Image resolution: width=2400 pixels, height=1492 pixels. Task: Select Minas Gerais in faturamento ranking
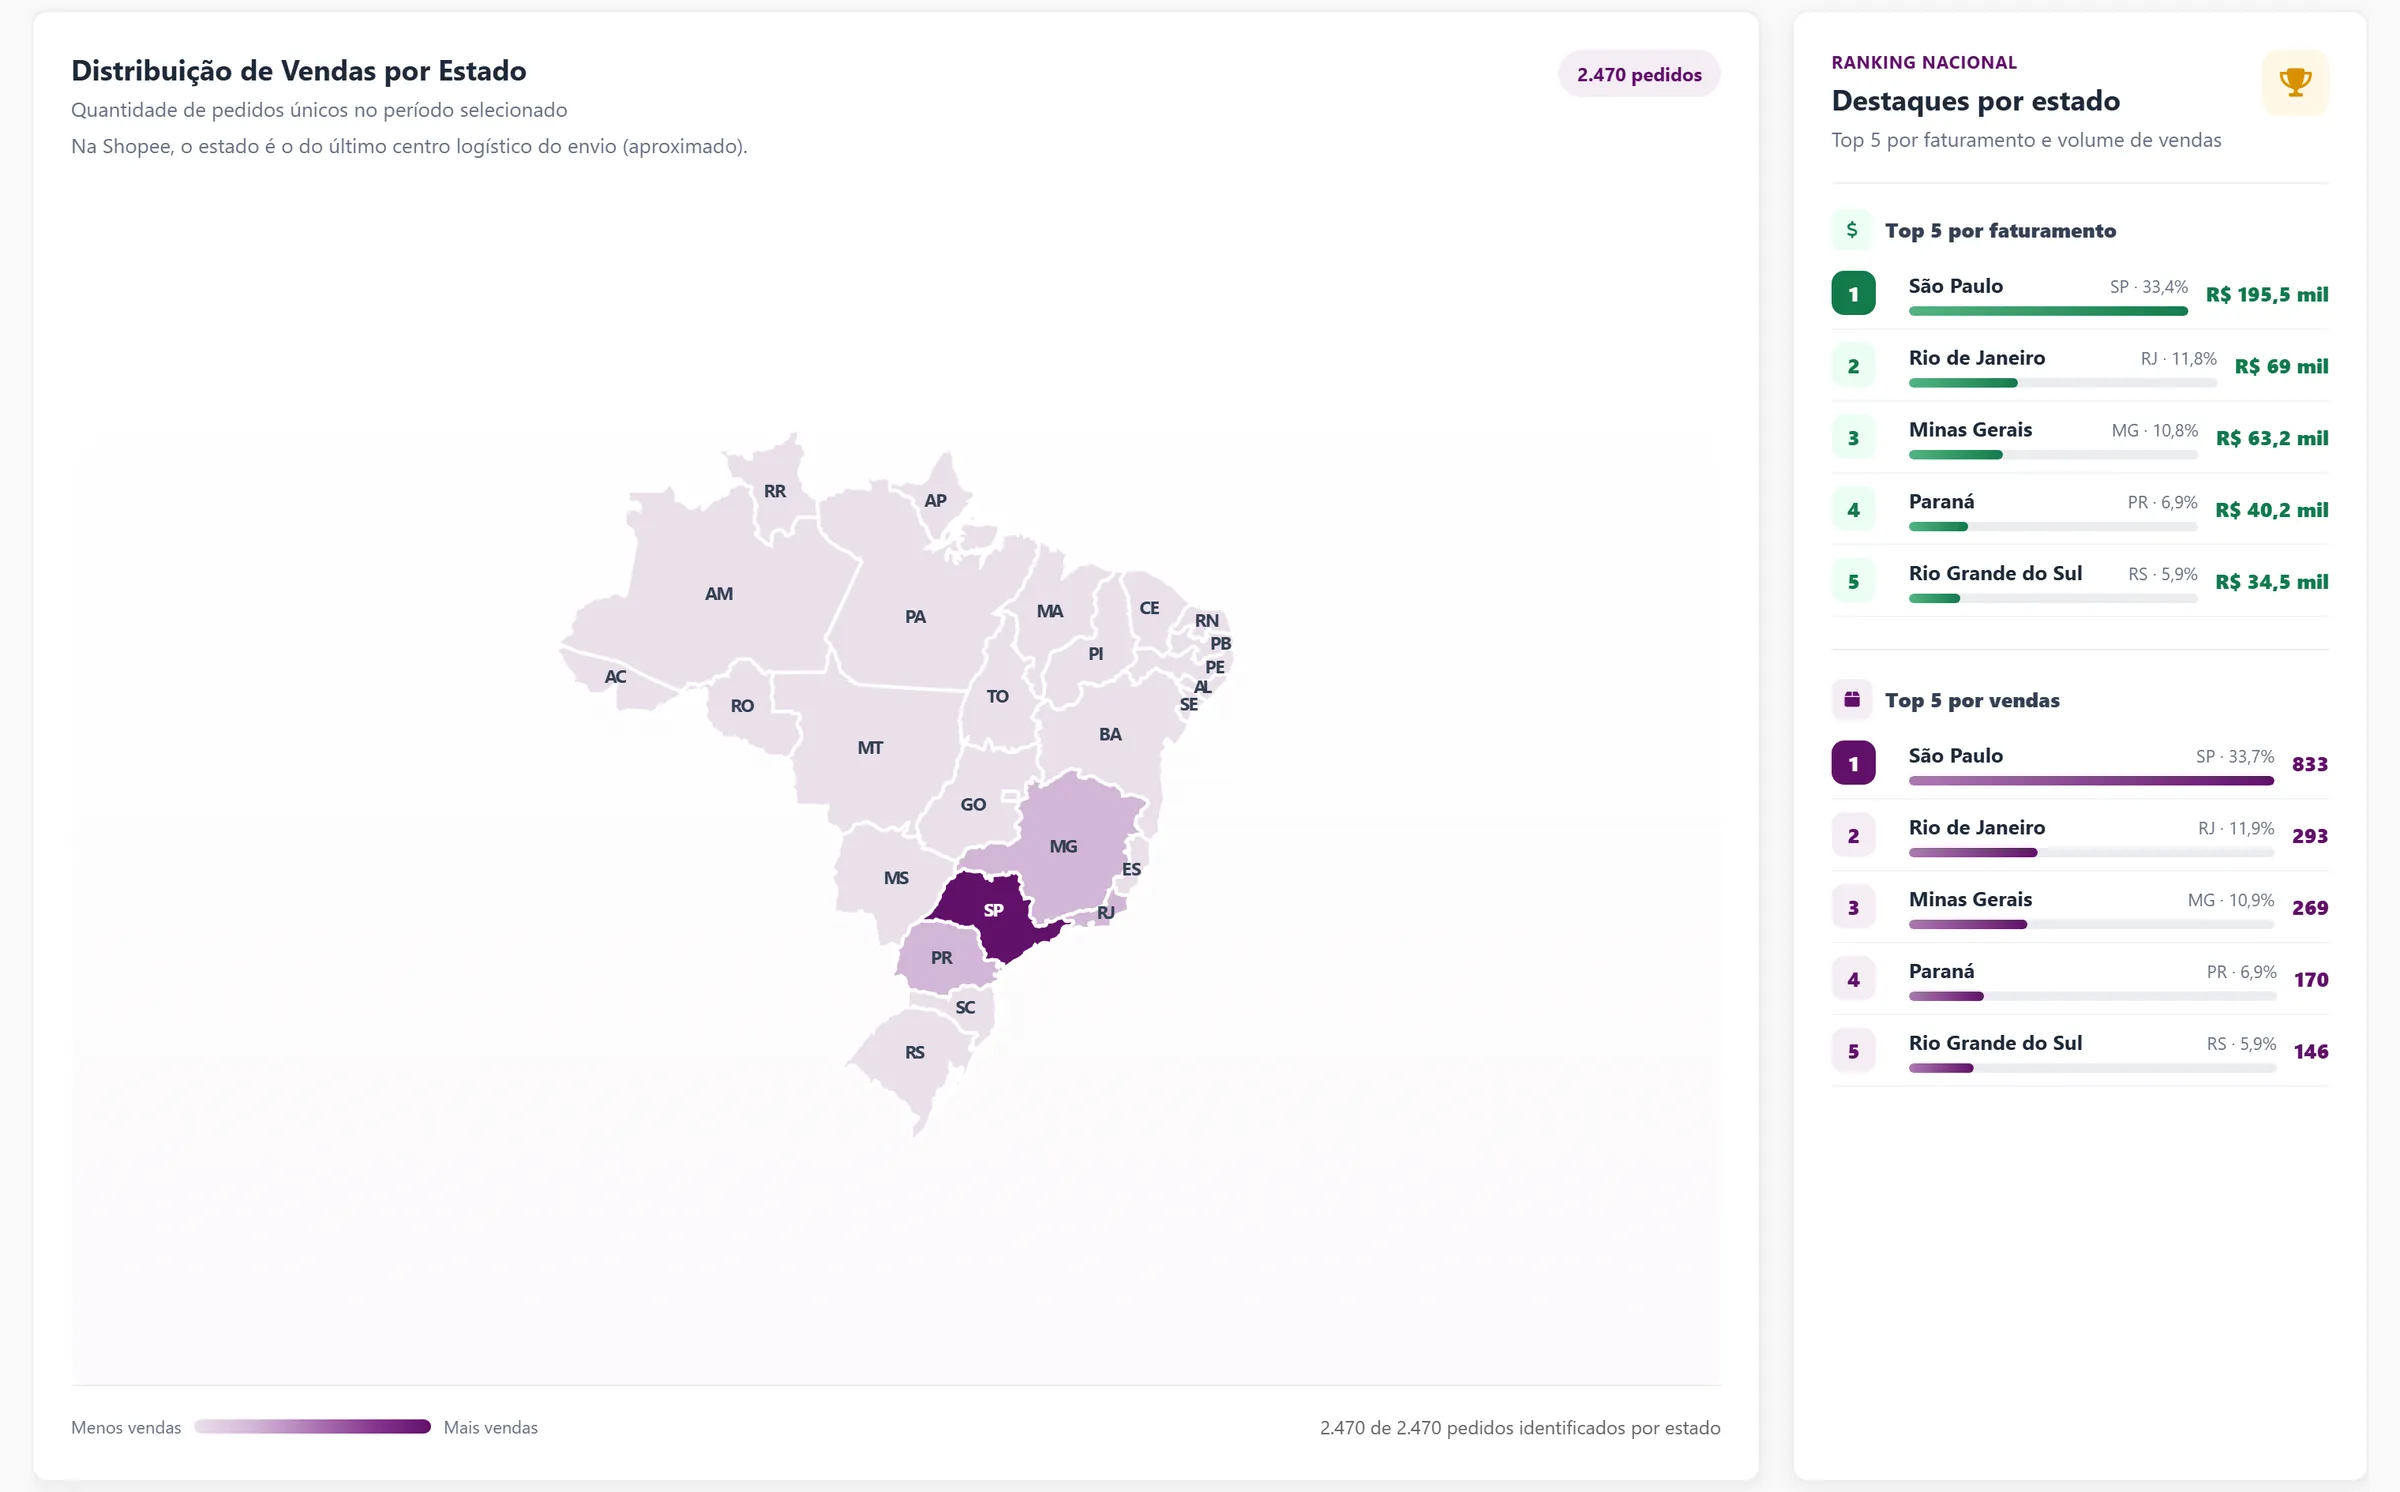point(2080,438)
